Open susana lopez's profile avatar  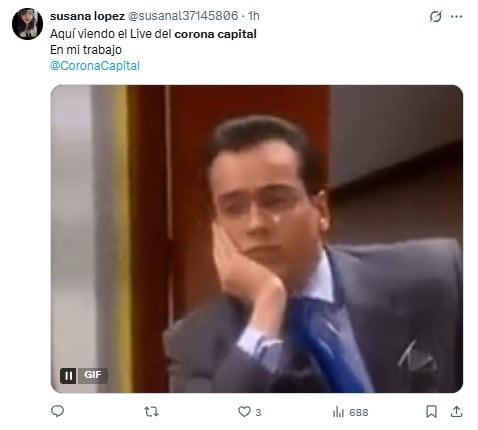27,24
